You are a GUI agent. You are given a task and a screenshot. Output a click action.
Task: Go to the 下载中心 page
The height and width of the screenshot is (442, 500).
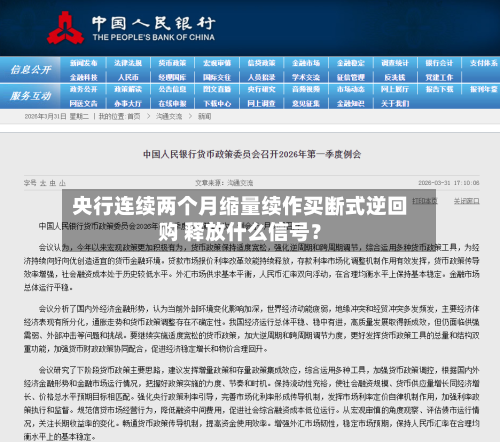[217, 103]
